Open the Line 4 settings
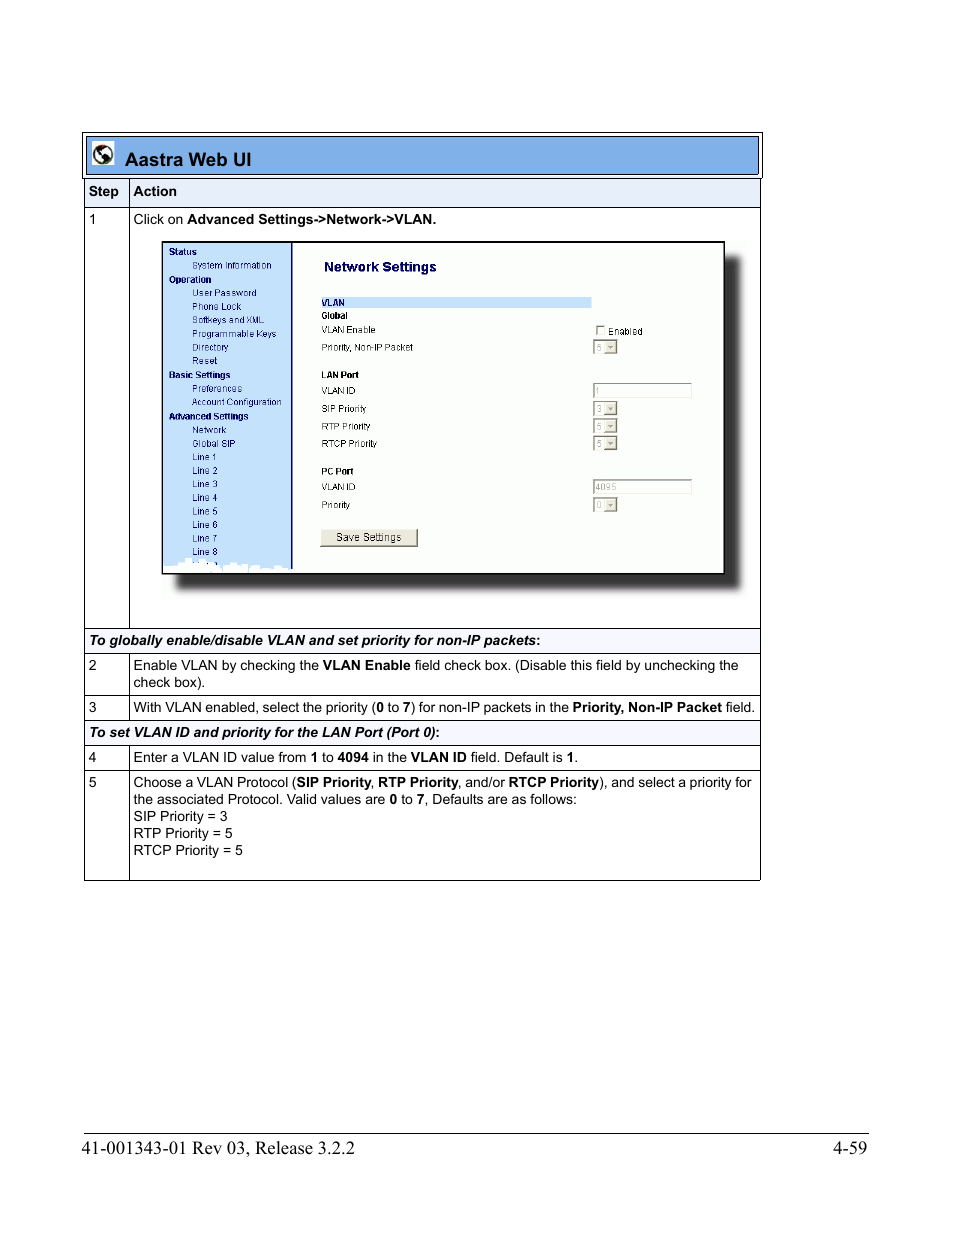This screenshot has width=954, height=1235. pos(205,498)
